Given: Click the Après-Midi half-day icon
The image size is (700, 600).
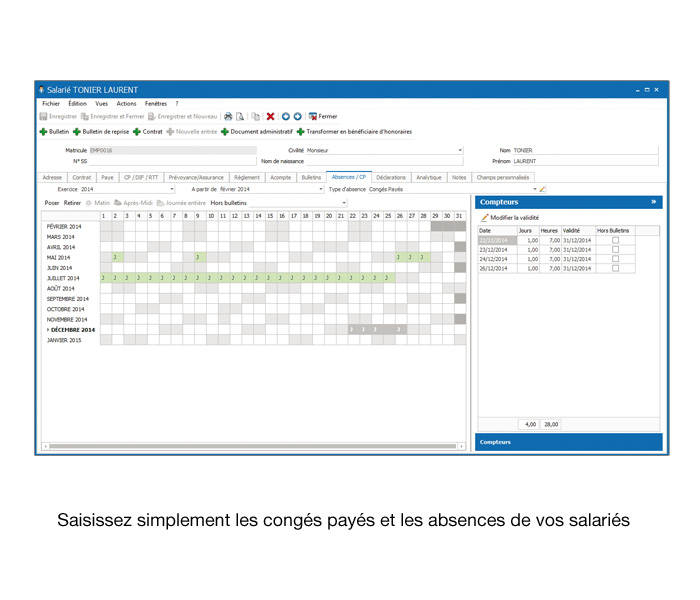Looking at the screenshot, I should (x=118, y=203).
